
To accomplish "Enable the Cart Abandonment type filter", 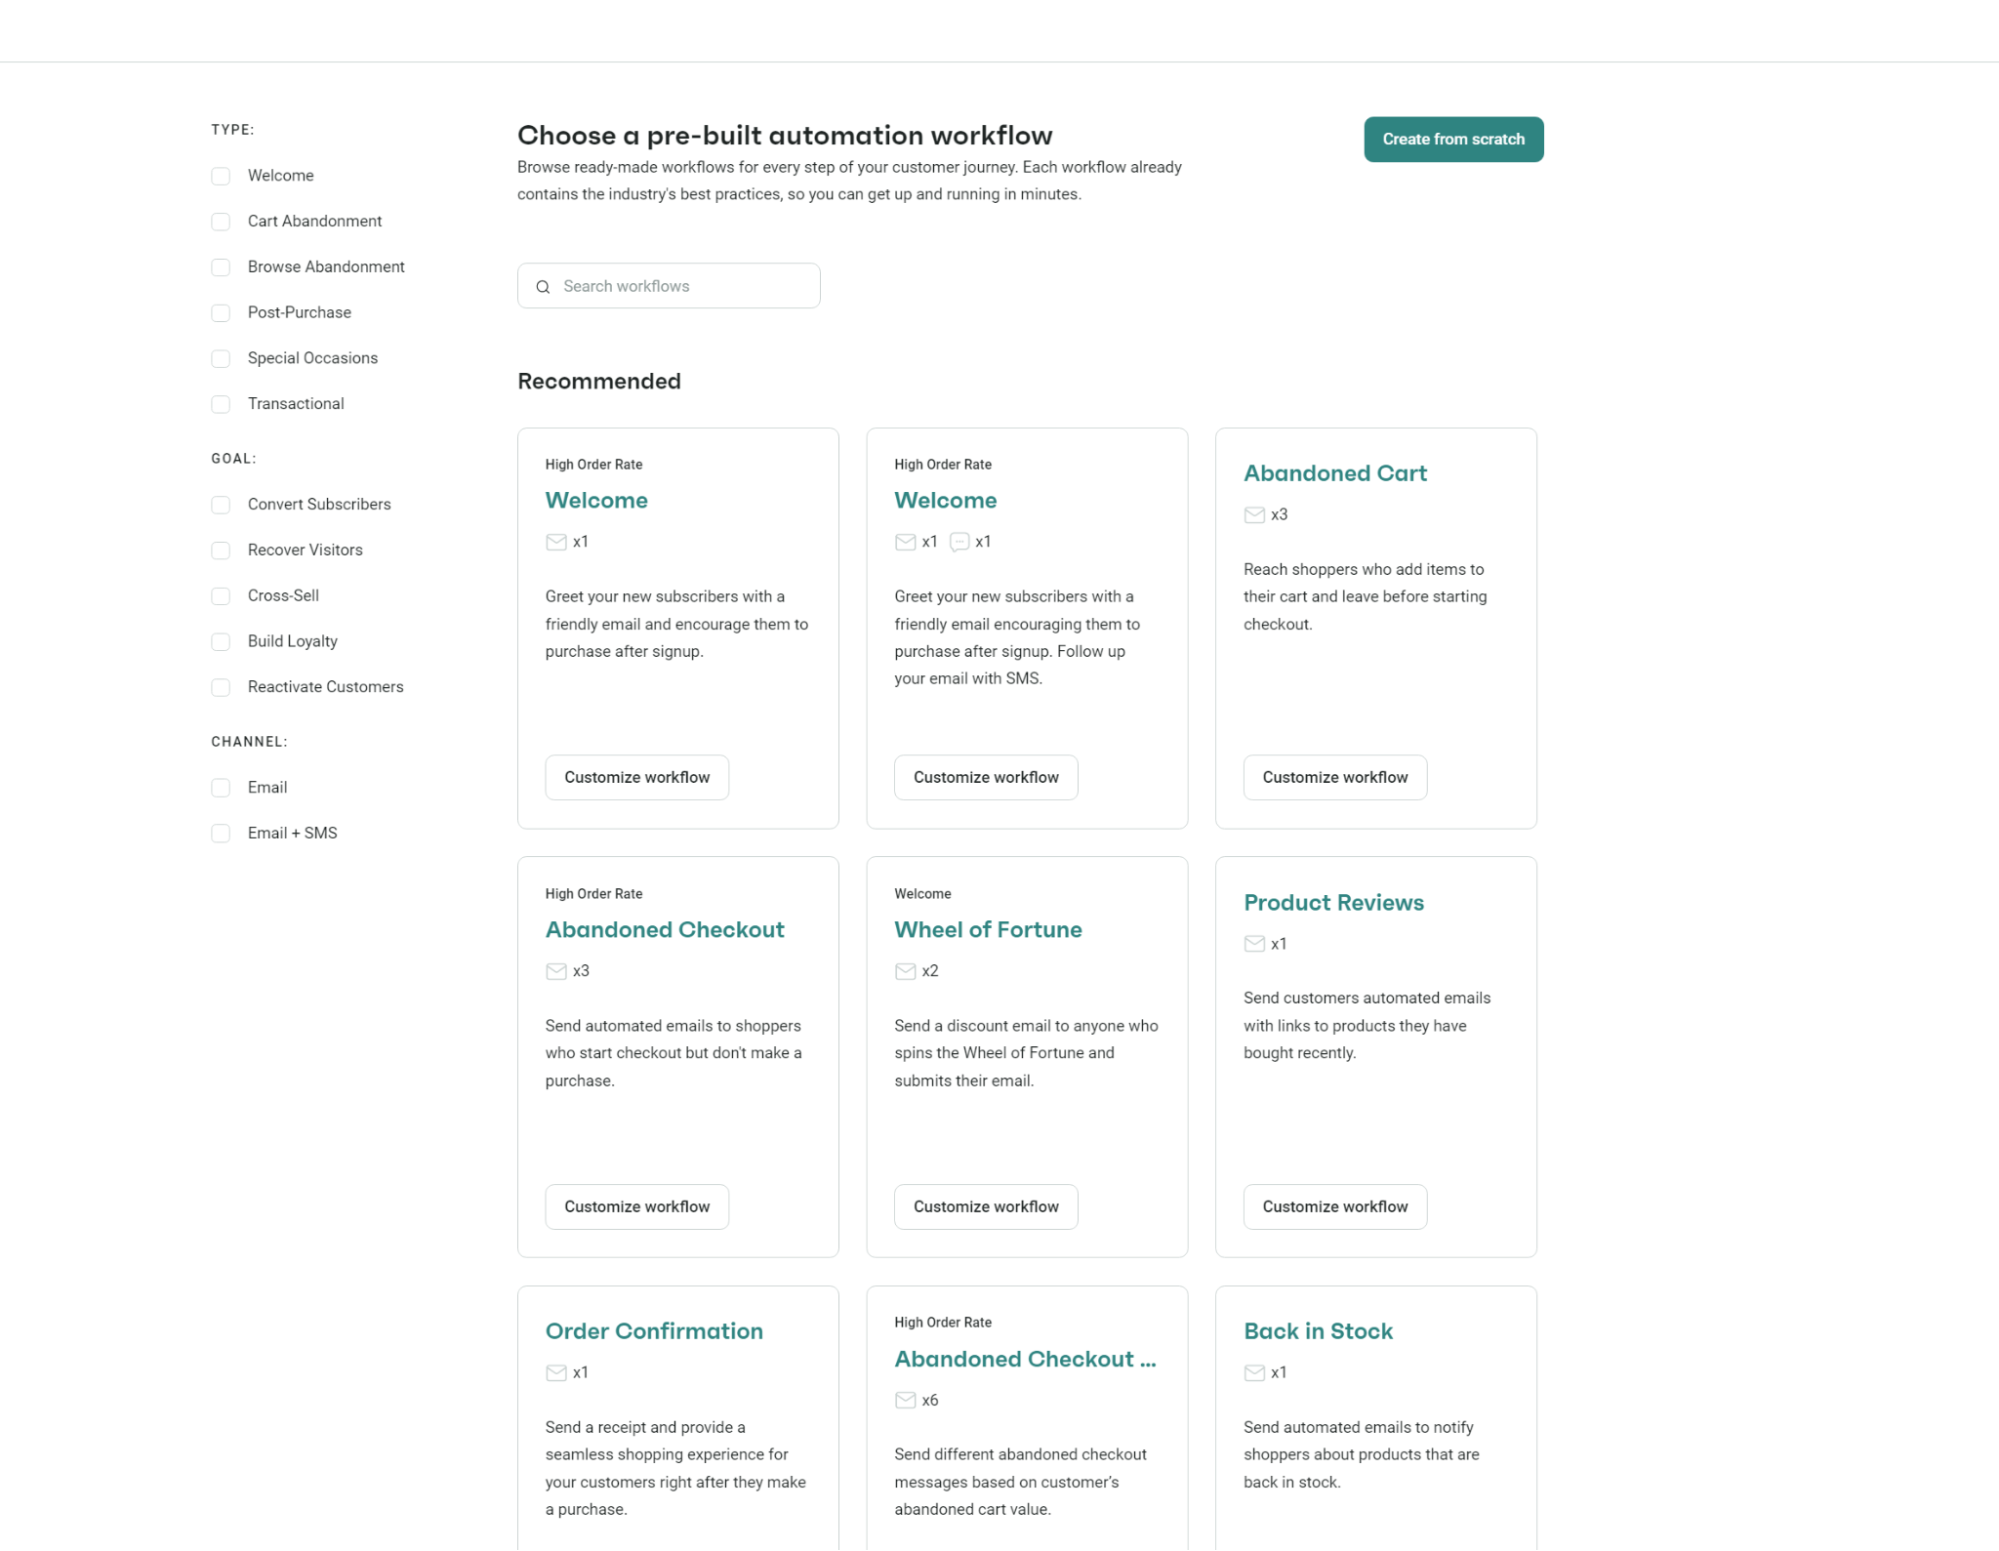I will point(220,221).
